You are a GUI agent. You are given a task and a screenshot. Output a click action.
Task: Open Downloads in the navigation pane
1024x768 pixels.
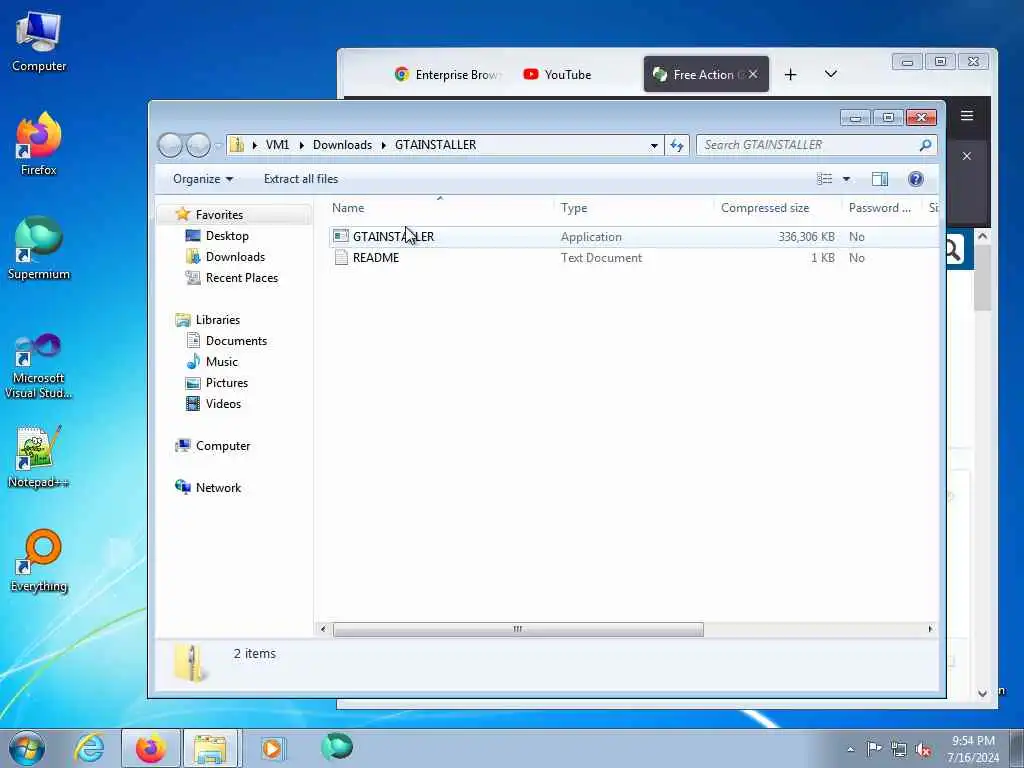pyautogui.click(x=235, y=257)
